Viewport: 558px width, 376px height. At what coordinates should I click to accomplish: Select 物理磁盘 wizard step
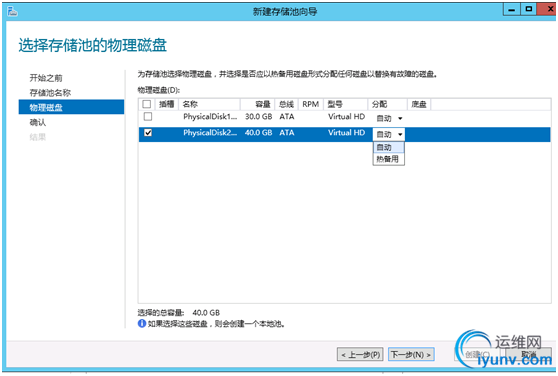tap(71, 107)
